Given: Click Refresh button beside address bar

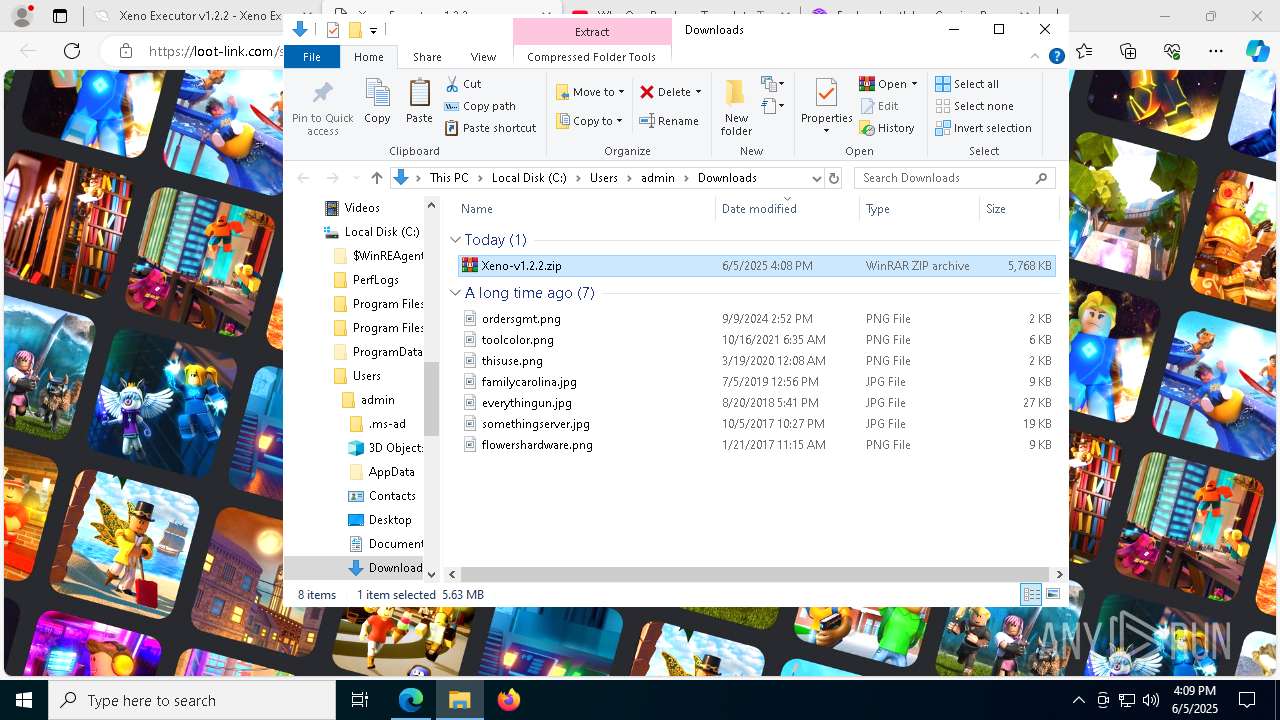Looking at the screenshot, I should tap(834, 178).
